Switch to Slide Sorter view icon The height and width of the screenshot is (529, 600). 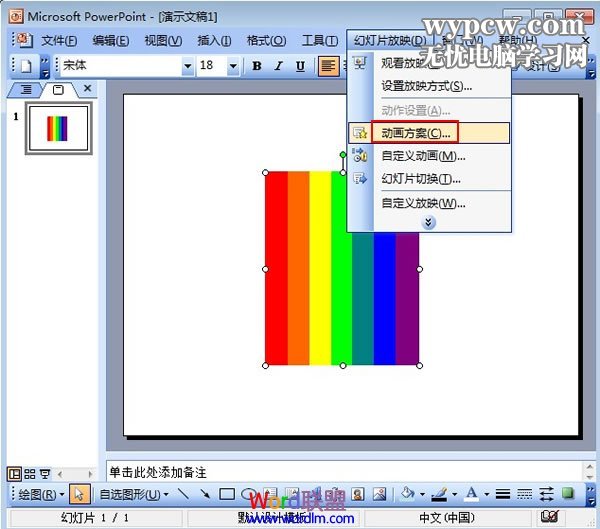tap(30, 474)
